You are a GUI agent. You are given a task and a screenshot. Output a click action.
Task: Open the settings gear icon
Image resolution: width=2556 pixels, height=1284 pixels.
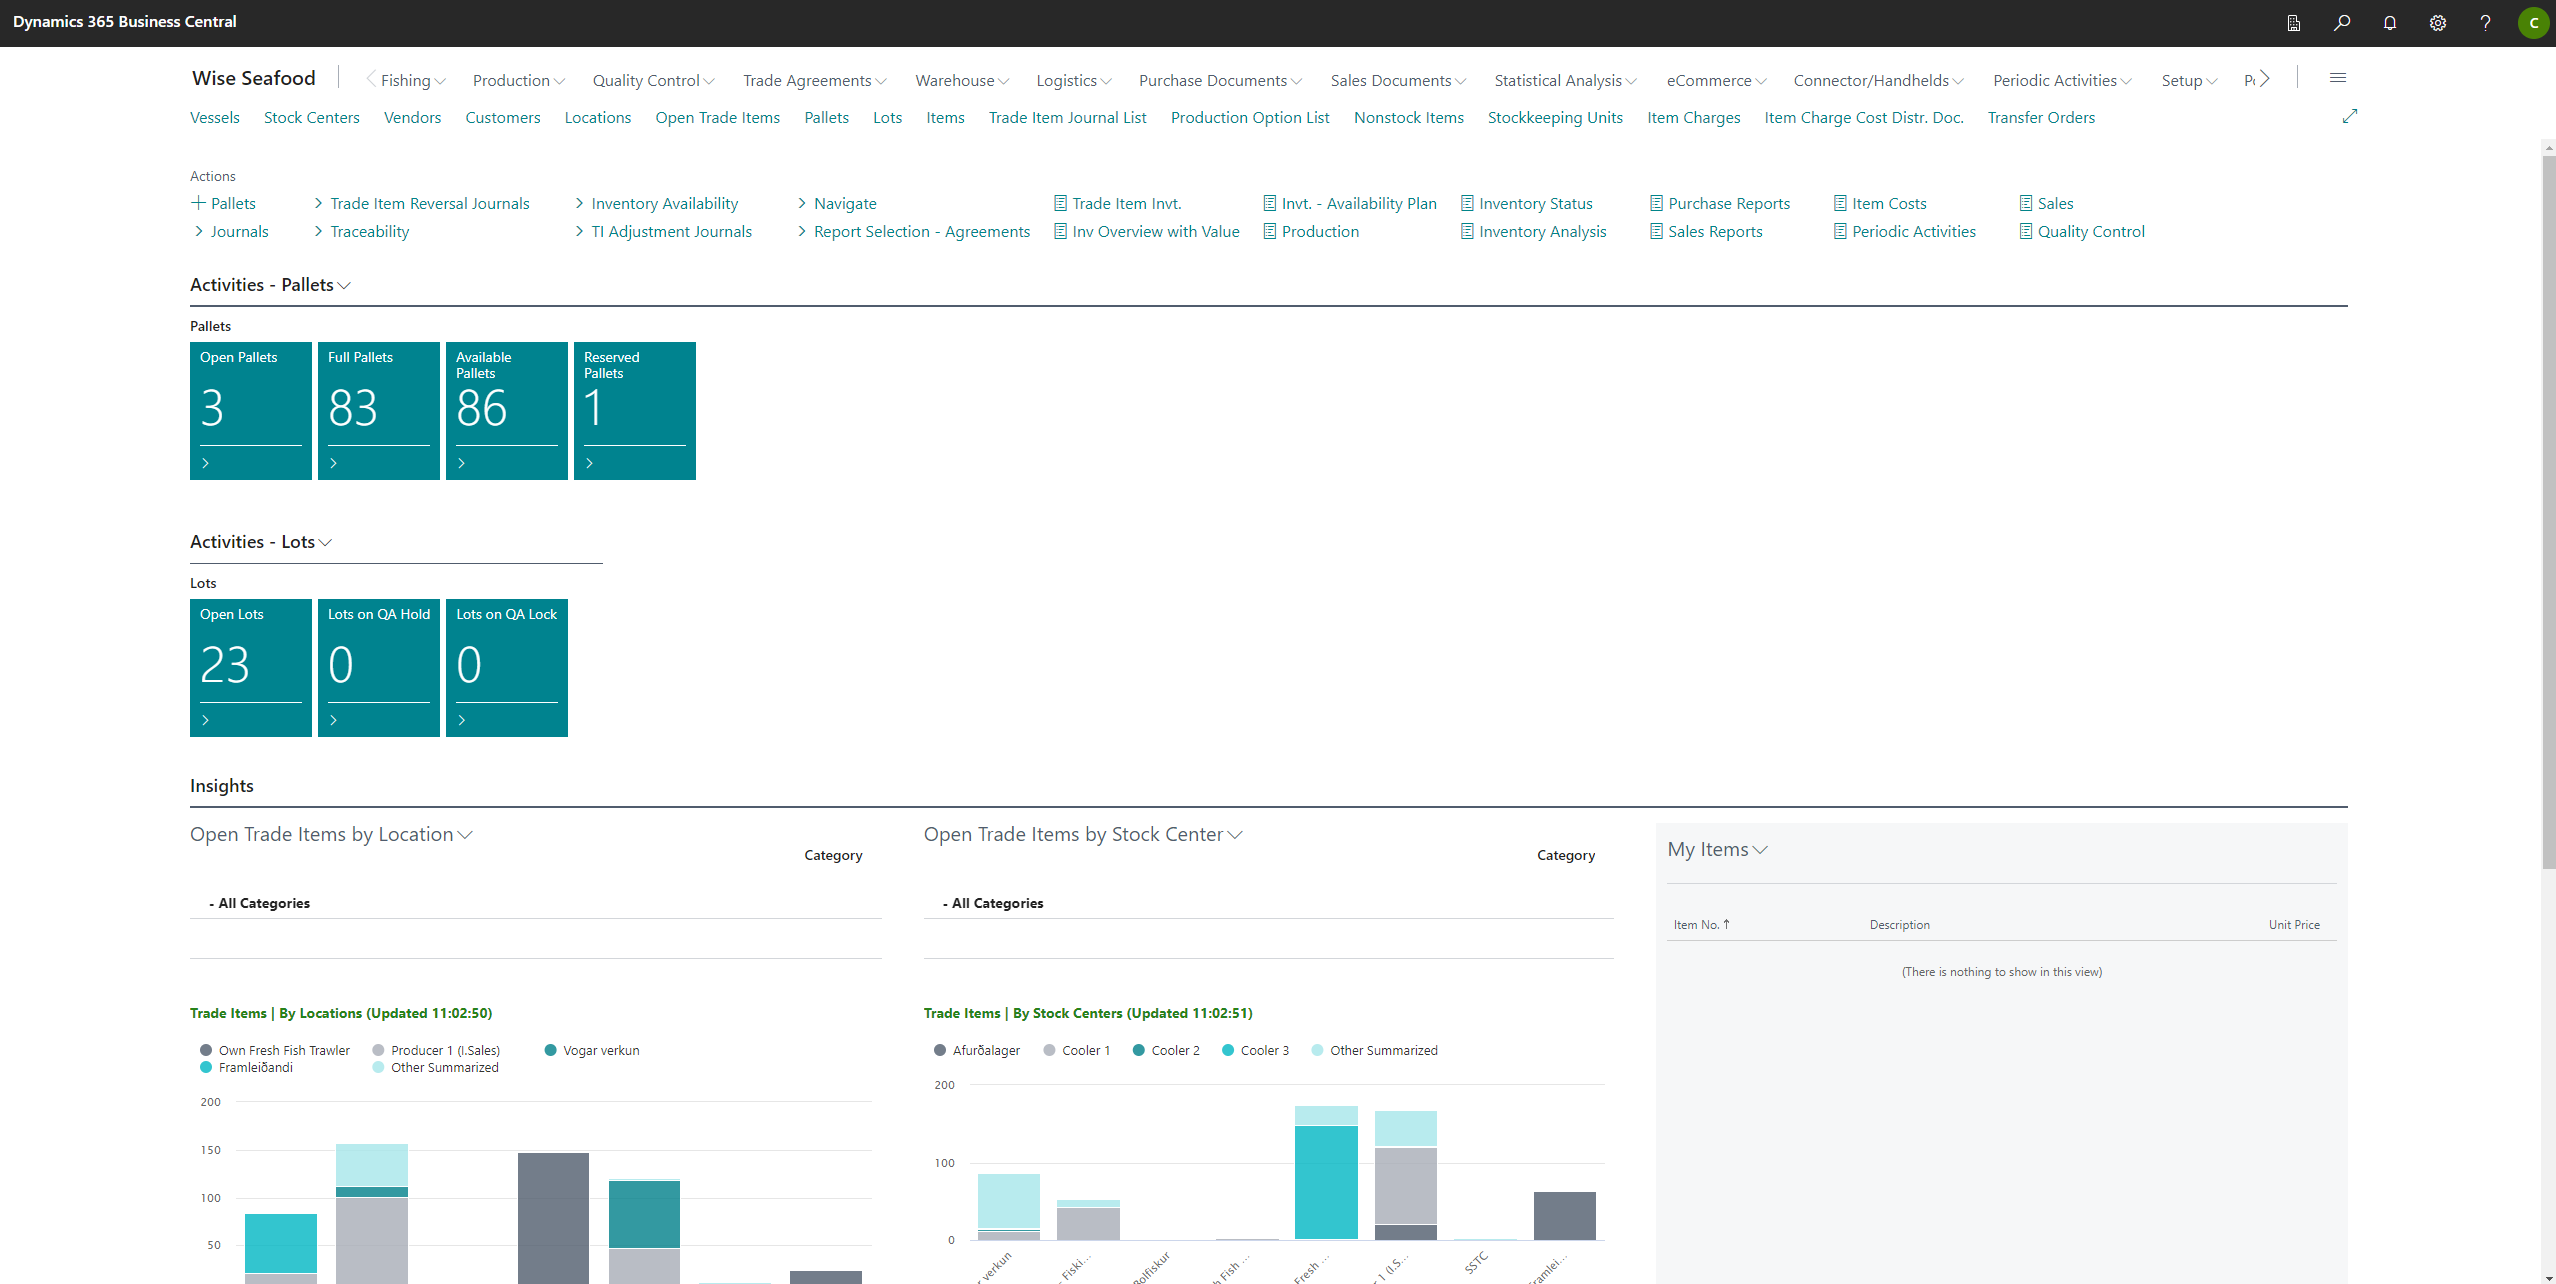tap(2438, 22)
